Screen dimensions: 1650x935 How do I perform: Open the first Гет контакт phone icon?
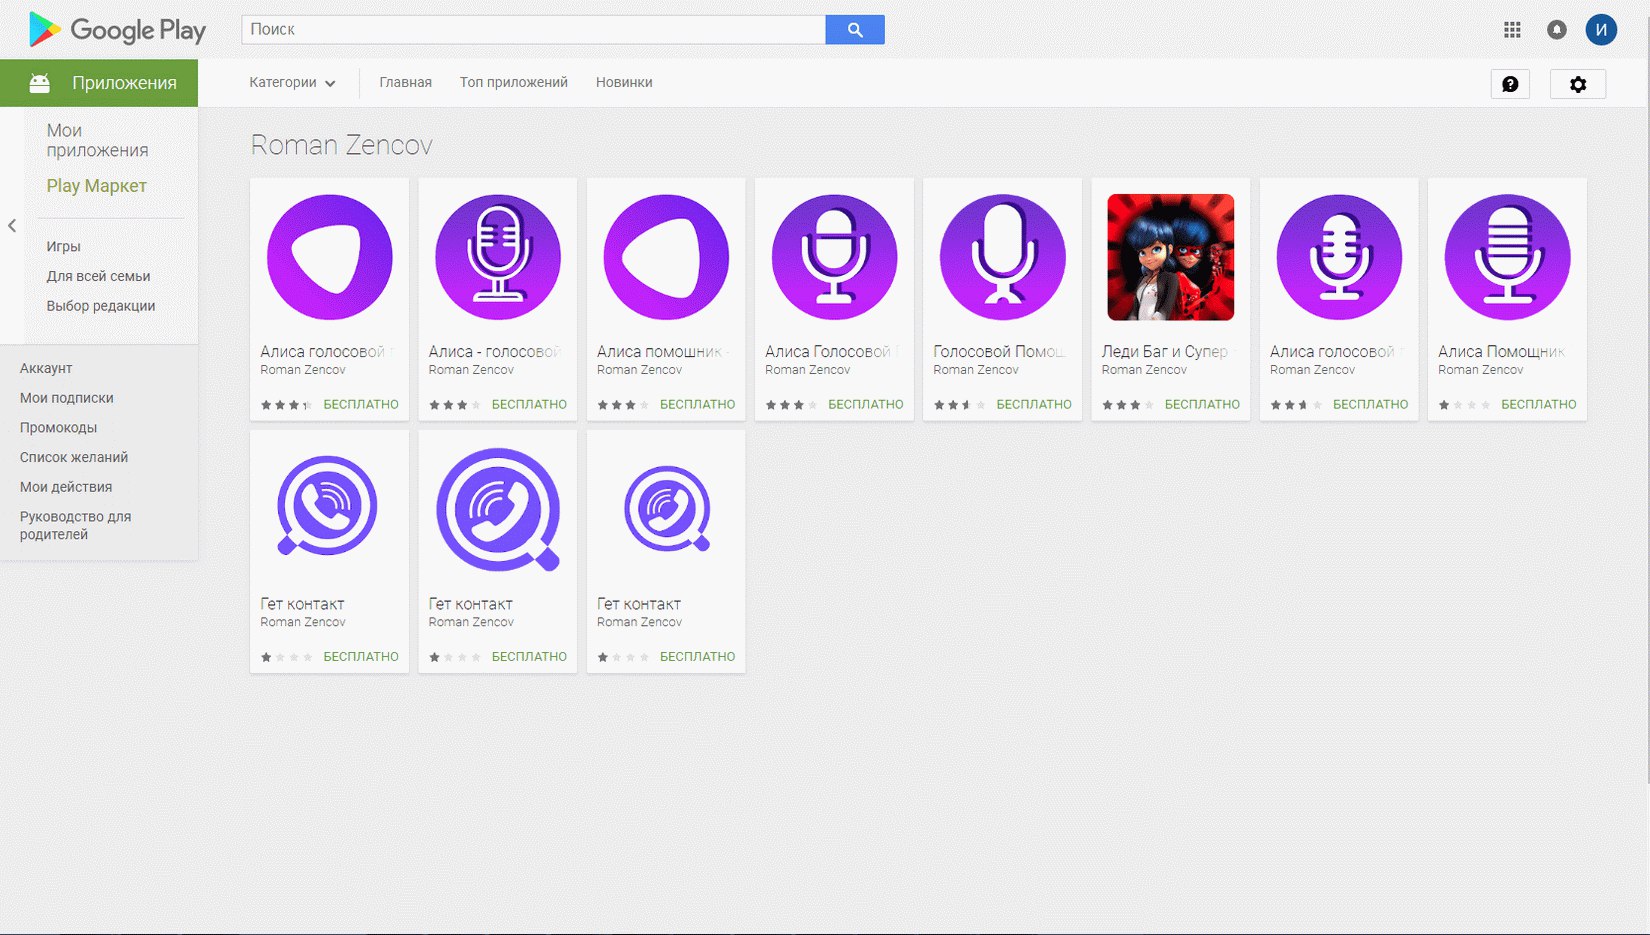328,506
